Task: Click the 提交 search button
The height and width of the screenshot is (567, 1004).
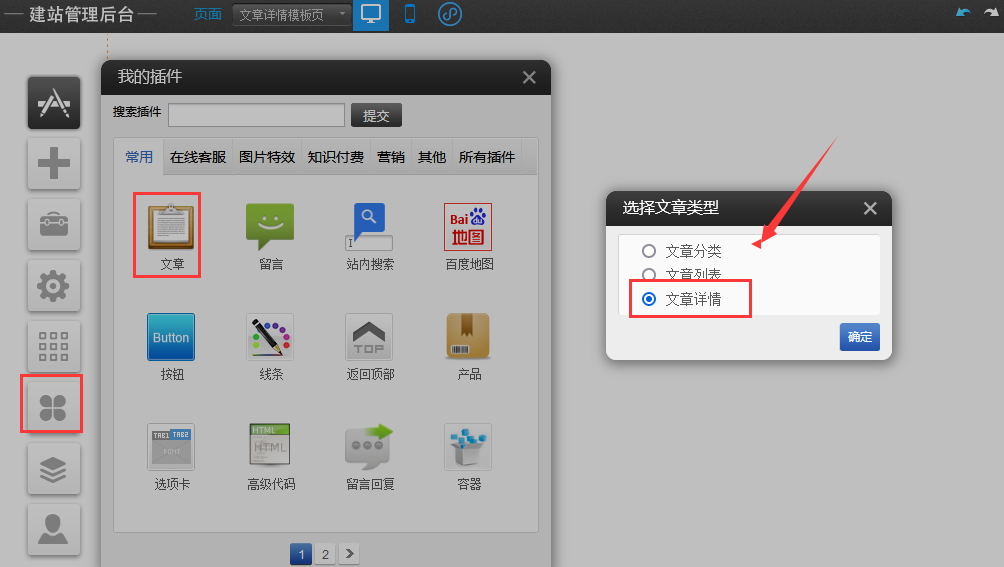Action: [376, 116]
